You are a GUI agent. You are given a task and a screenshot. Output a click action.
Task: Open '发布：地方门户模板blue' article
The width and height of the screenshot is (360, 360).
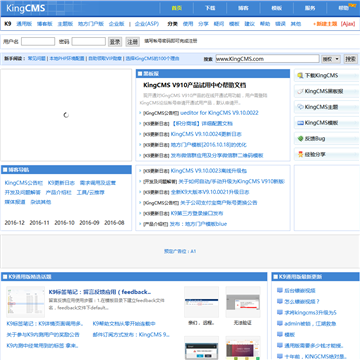click(x=198, y=224)
